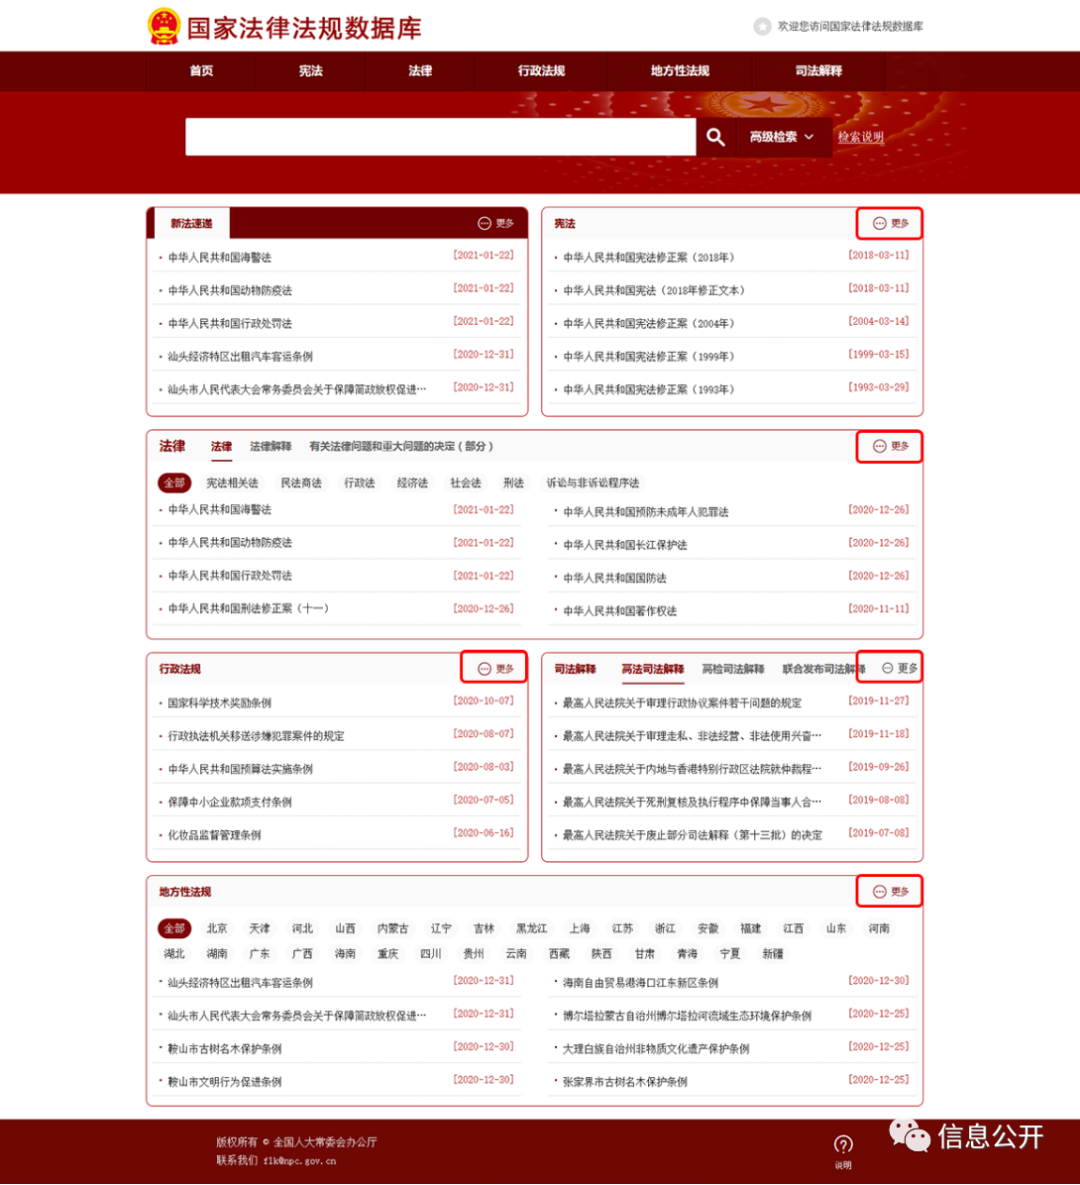Open 鞍山市文明行为促进条例
1080x1185 pixels.
(x=224, y=1081)
